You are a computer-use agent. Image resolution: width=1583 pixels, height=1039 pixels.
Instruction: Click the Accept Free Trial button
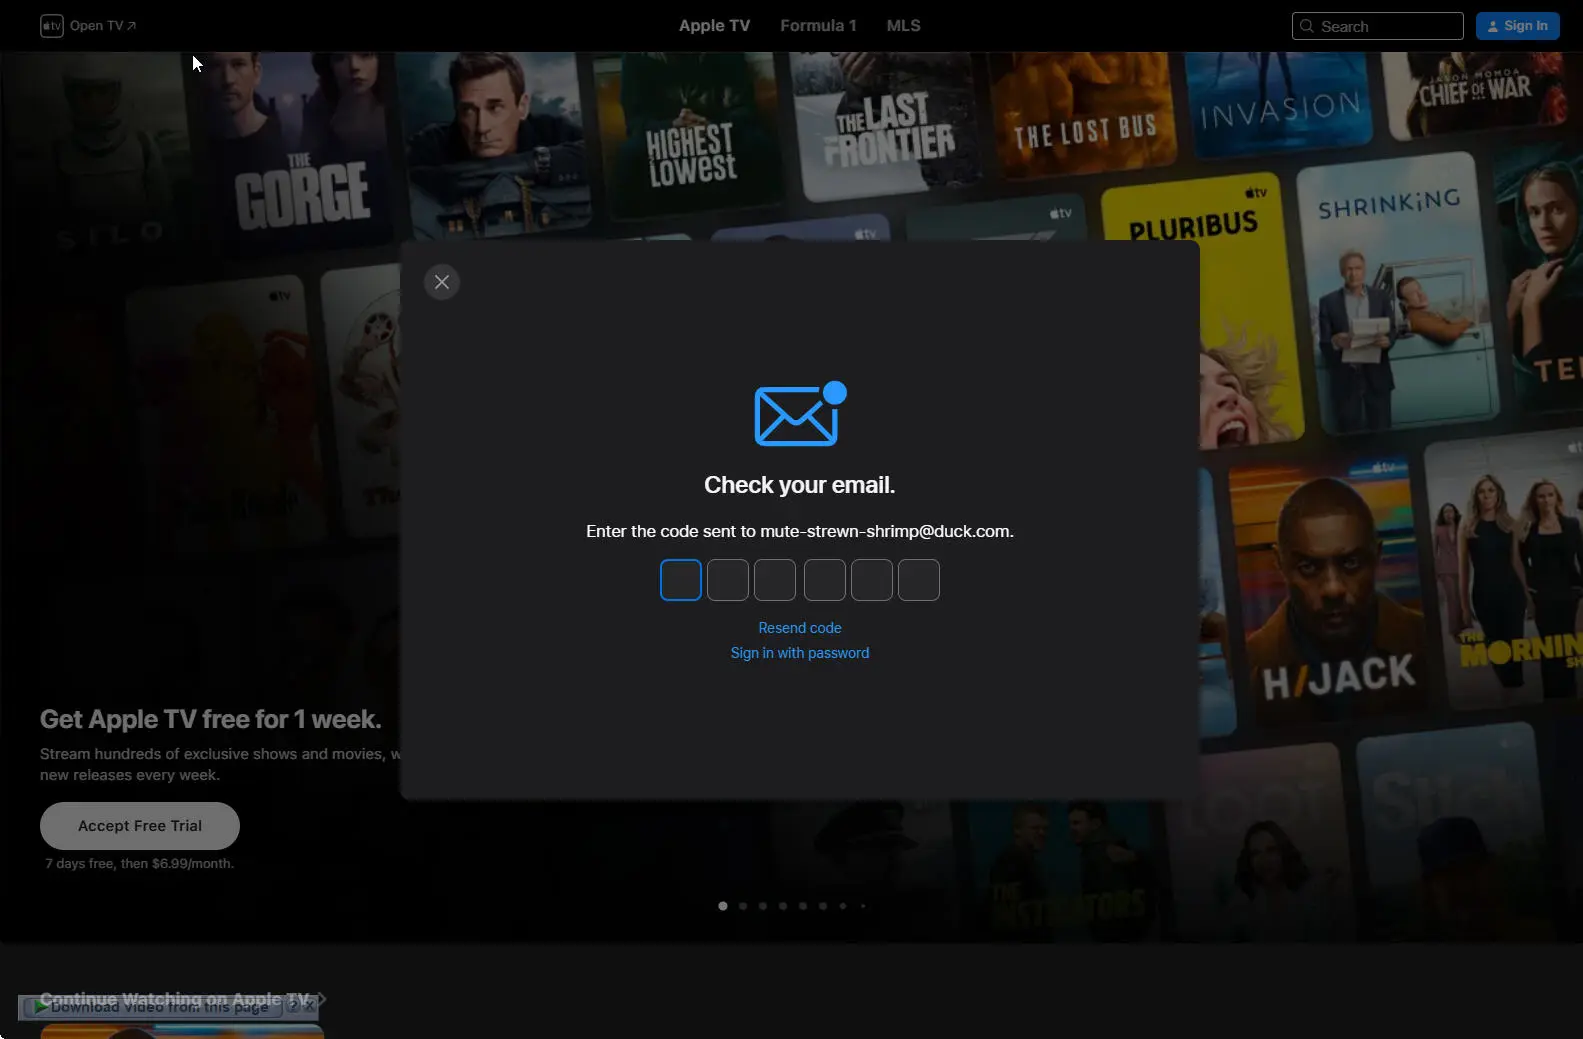[140, 826]
